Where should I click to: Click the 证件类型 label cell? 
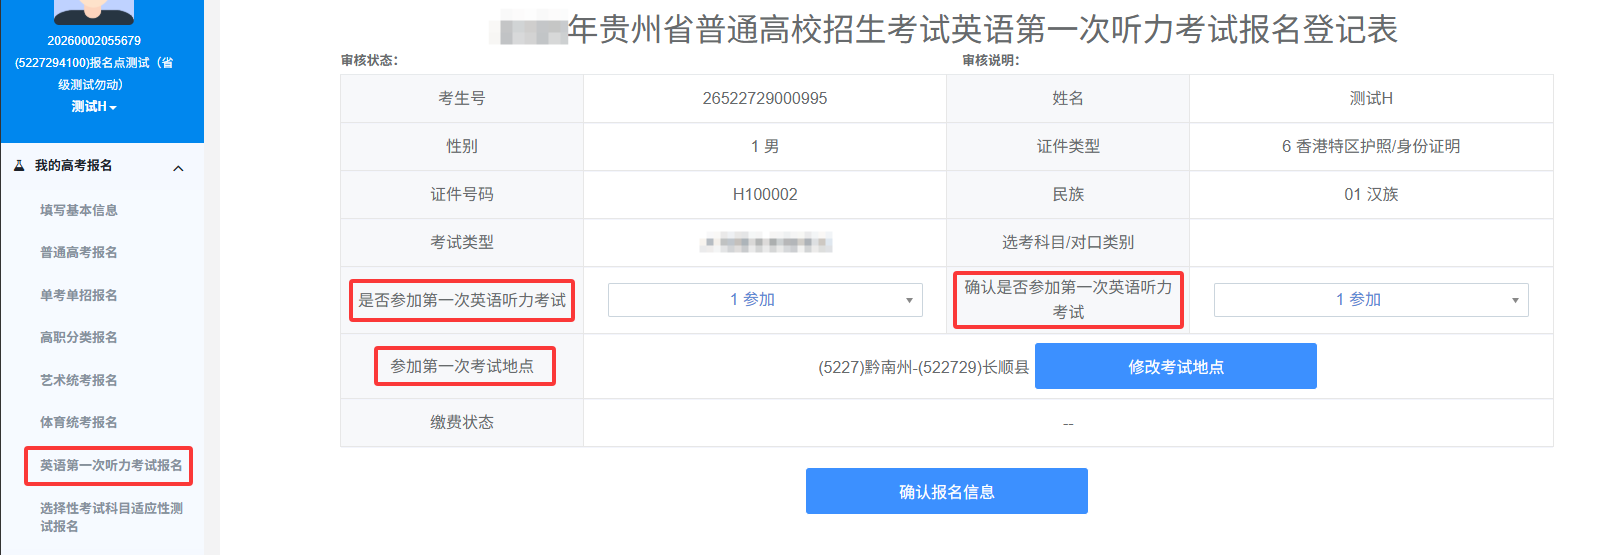coord(1068,146)
